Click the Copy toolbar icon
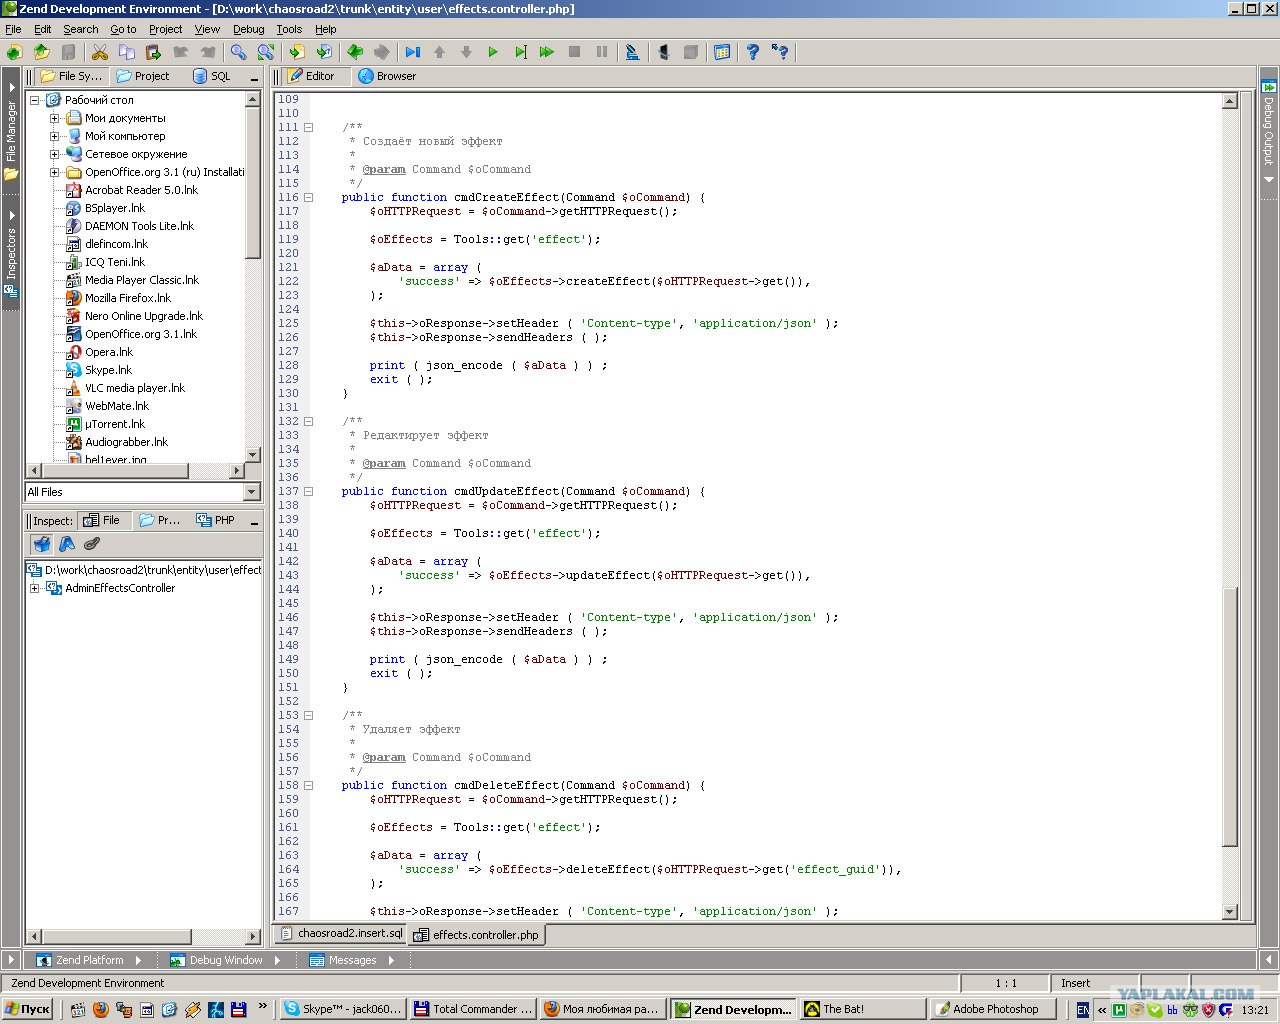This screenshot has width=1280, height=1024. [126, 52]
